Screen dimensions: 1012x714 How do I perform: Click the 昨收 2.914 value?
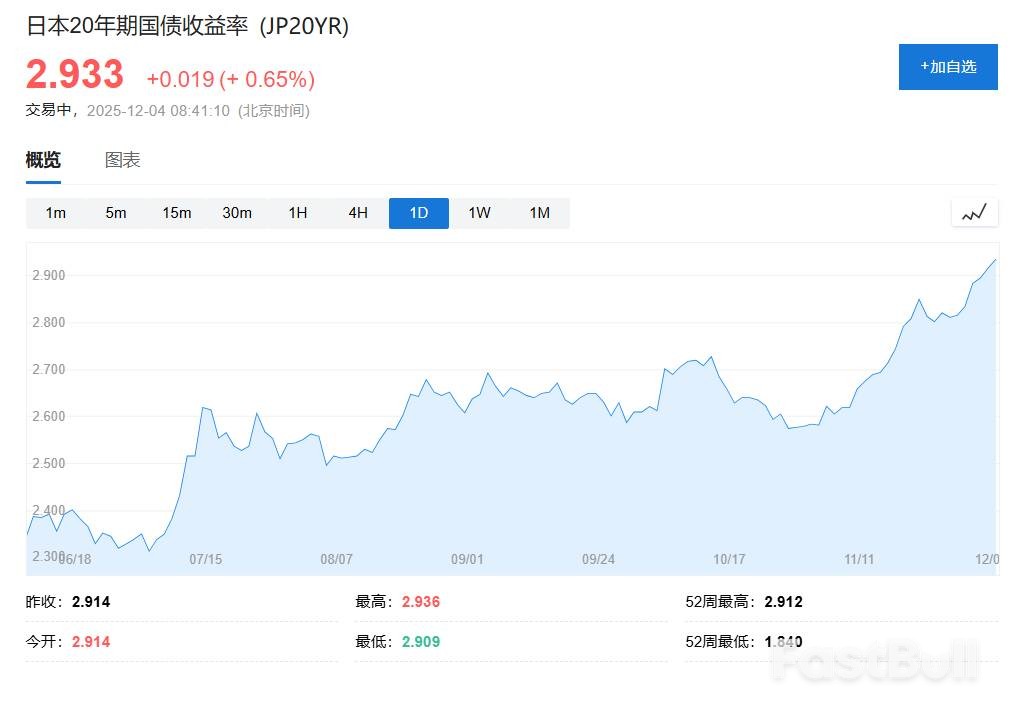[x=90, y=601]
